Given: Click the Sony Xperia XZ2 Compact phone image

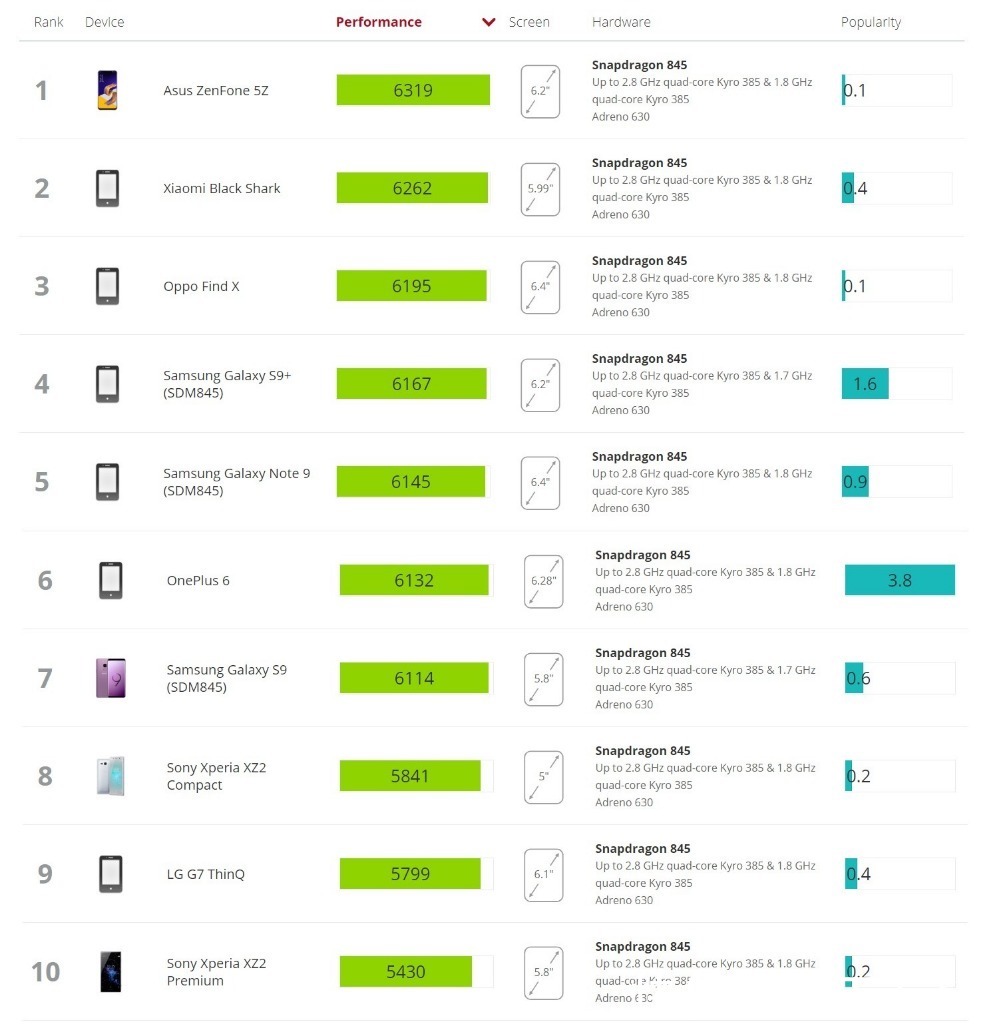Looking at the screenshot, I should click(x=110, y=776).
